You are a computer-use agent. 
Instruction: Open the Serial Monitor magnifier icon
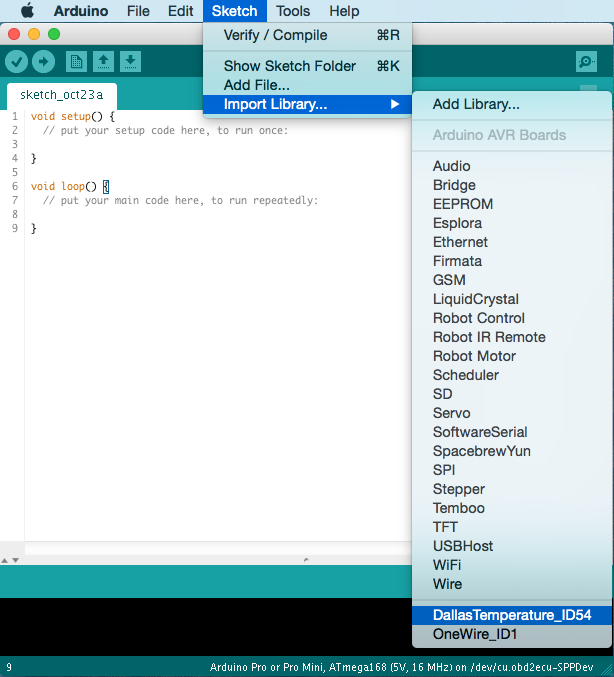tap(586, 62)
